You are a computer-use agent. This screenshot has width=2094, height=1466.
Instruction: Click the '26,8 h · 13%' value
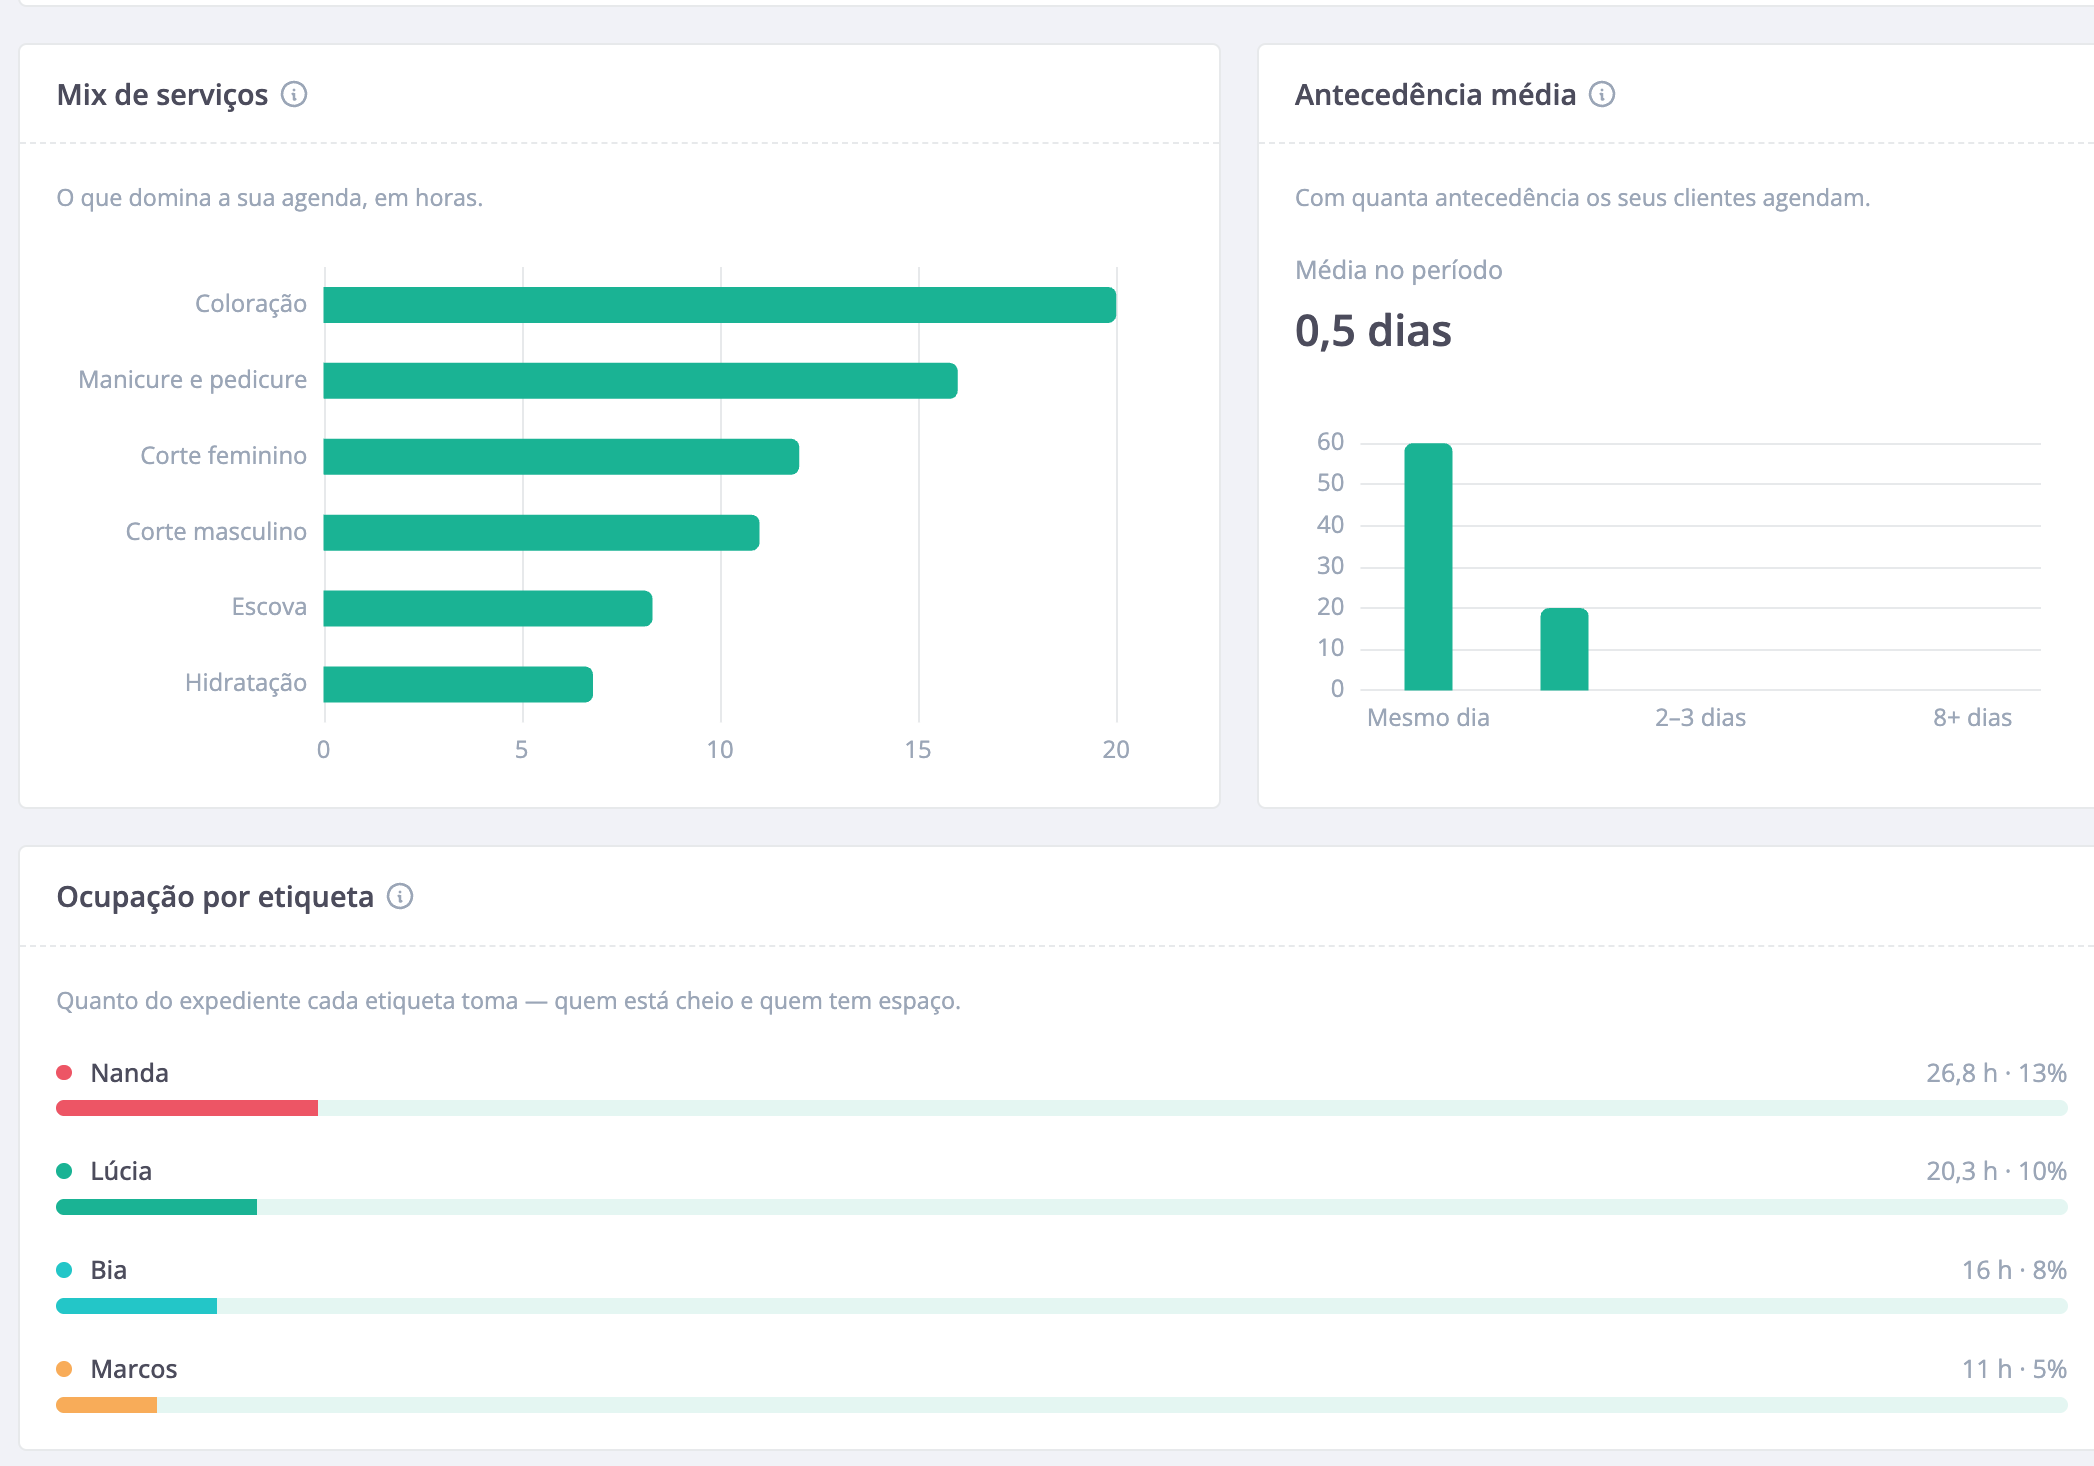[1996, 1073]
